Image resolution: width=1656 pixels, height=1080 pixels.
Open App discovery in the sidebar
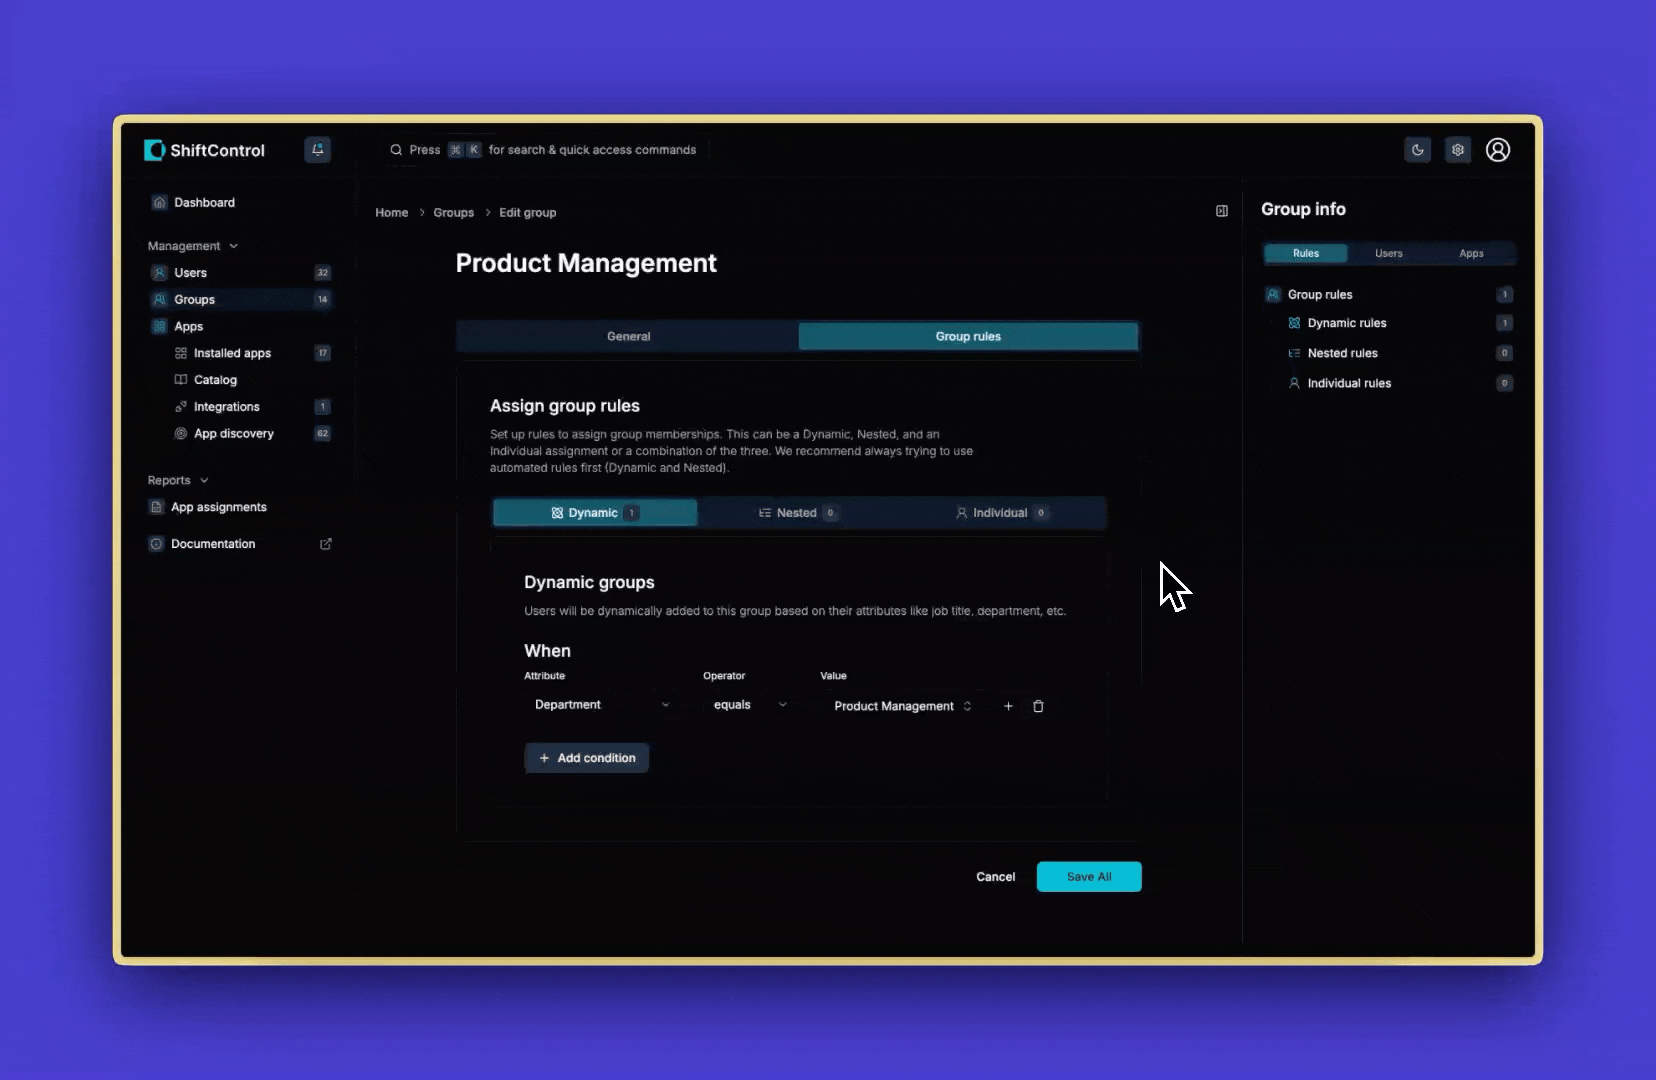(x=233, y=434)
